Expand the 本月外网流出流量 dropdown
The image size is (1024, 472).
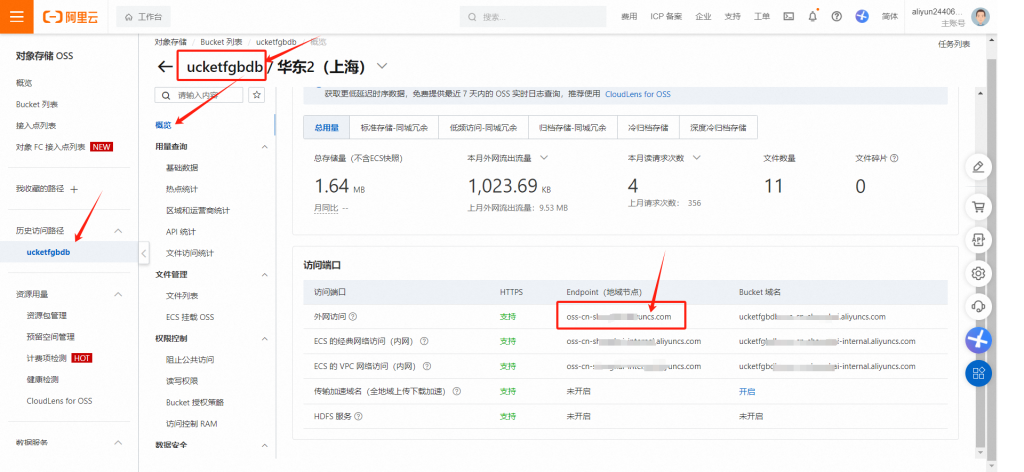click(543, 158)
